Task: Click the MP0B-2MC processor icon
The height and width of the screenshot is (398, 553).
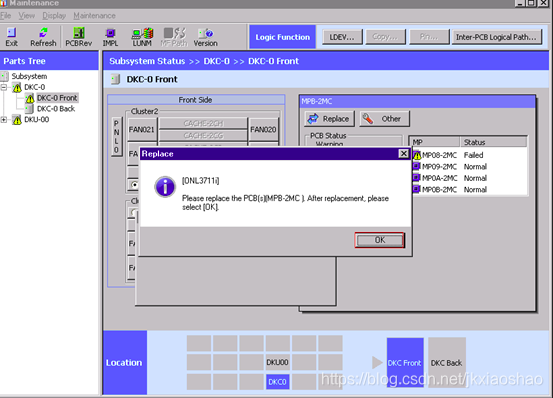Action: (x=417, y=189)
